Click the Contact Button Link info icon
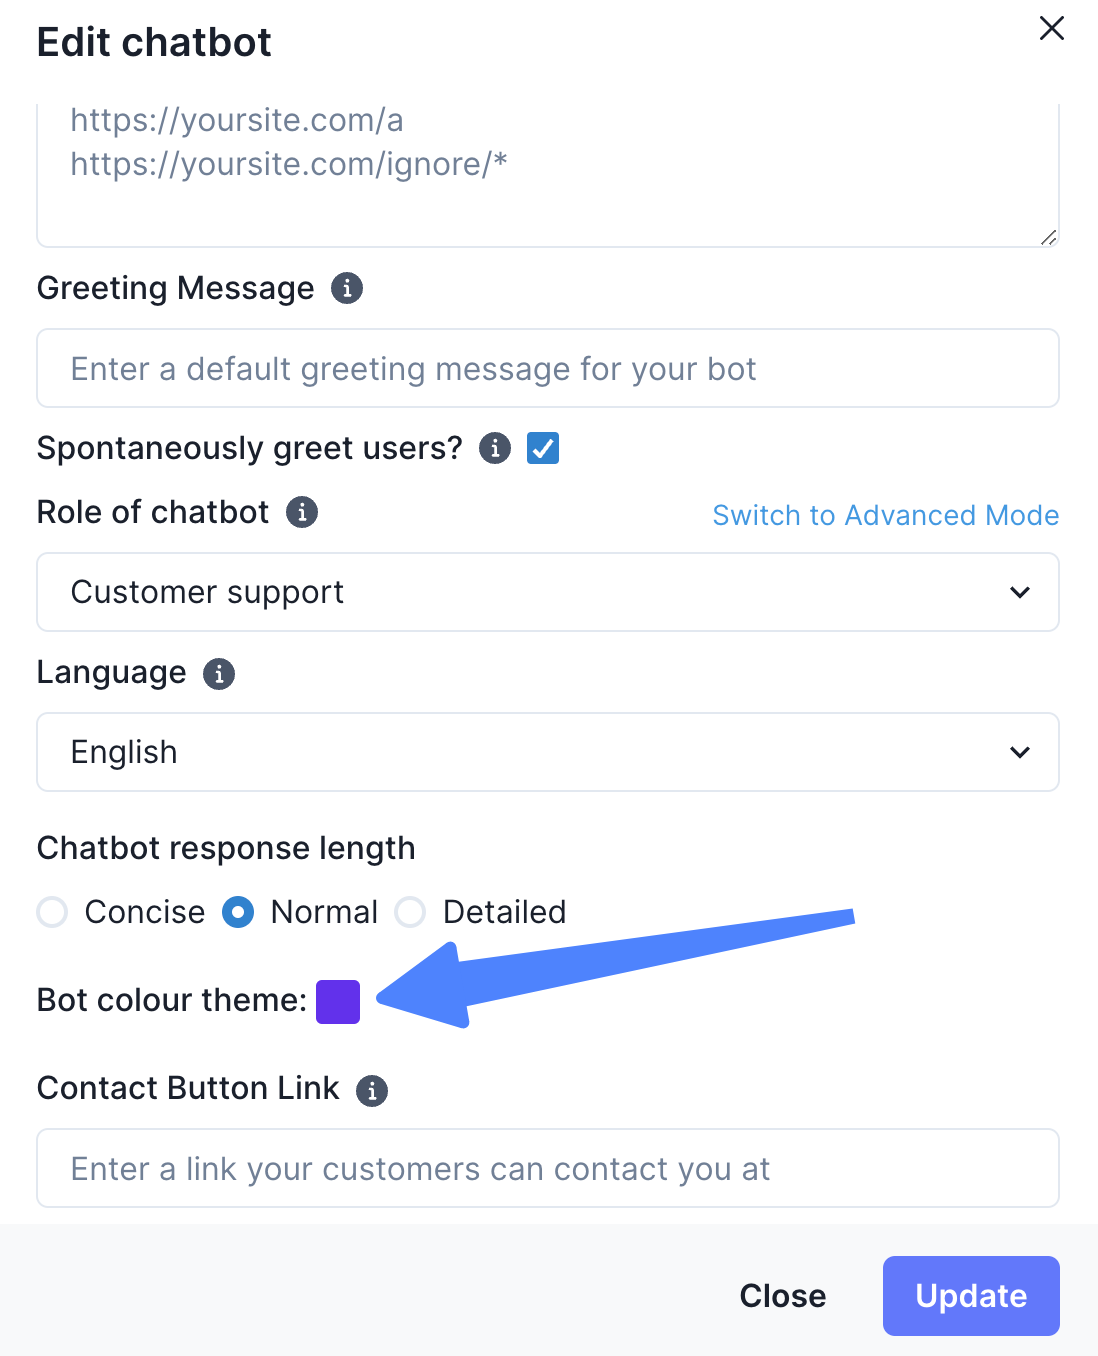The image size is (1098, 1356). click(x=372, y=1090)
